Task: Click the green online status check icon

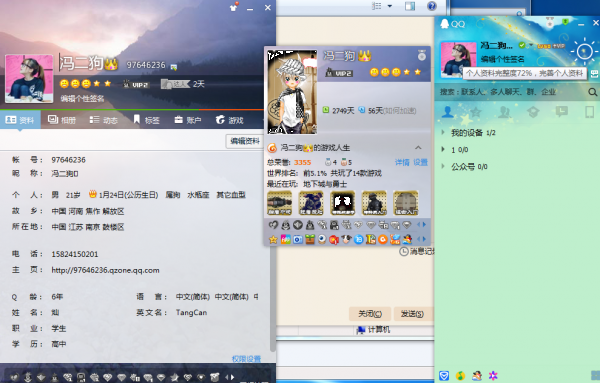Action: click(x=522, y=45)
